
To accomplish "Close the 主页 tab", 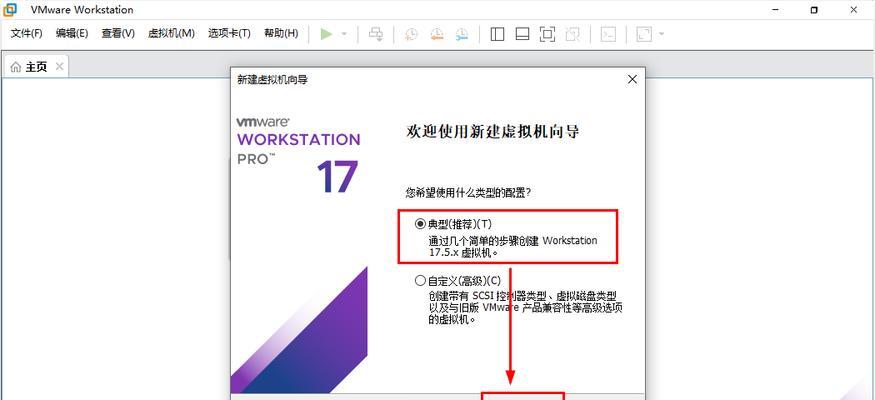I will click(59, 67).
